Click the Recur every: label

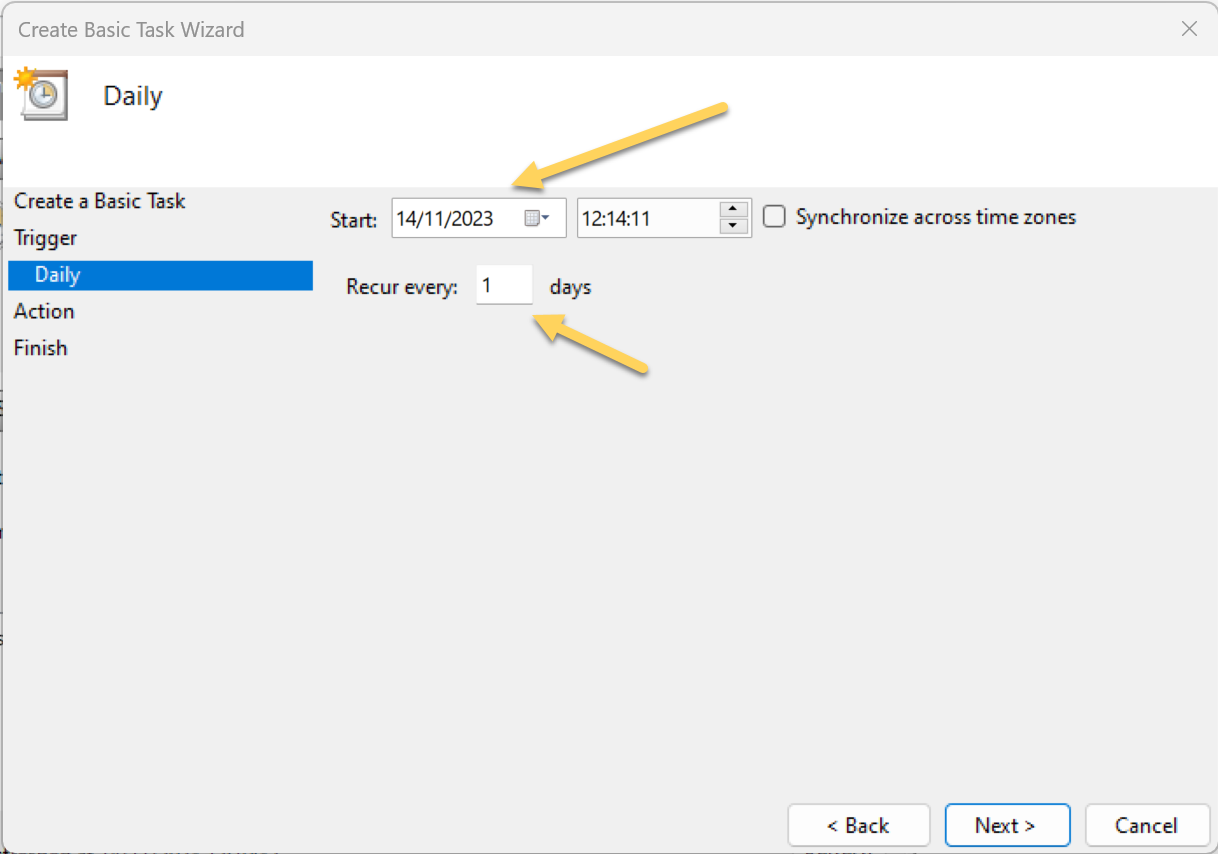point(402,287)
